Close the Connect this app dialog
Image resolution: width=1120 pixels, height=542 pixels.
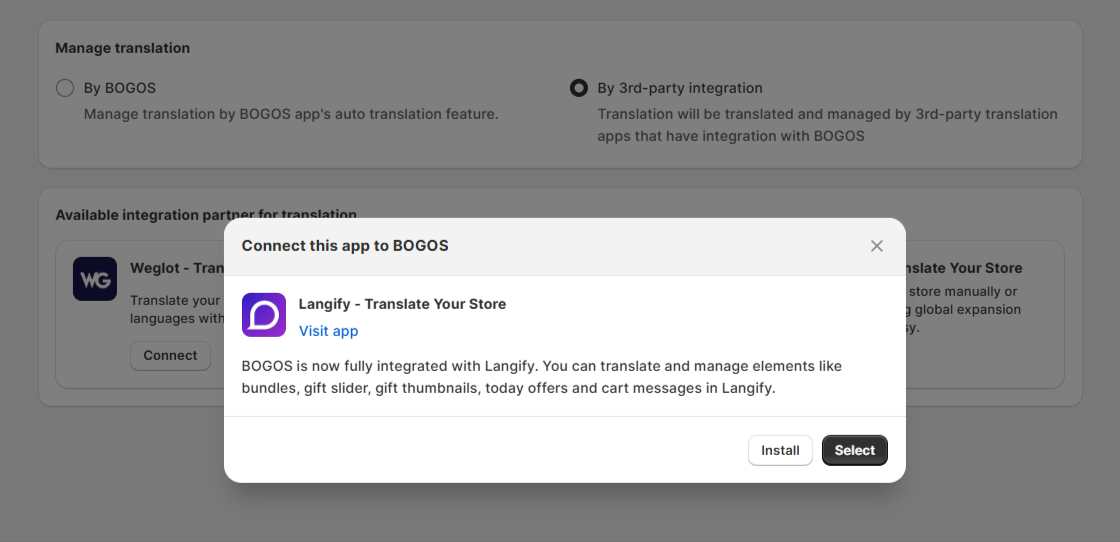tap(876, 246)
